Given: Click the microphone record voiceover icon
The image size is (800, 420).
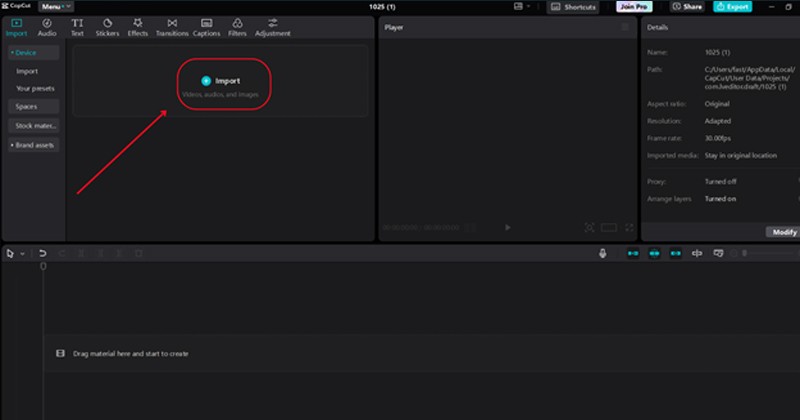Looking at the screenshot, I should (x=603, y=254).
